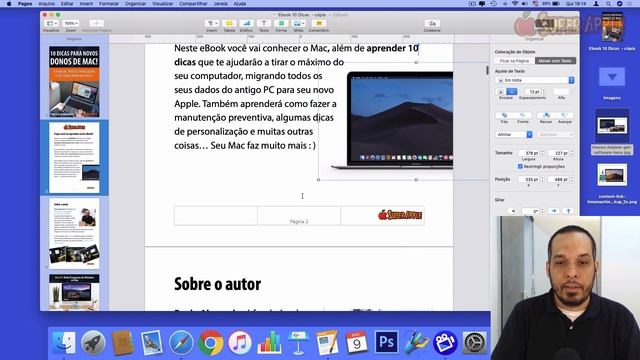Select the cover page thumbnail in sidebar
Viewport: 640px width, 360px height.
point(74,82)
